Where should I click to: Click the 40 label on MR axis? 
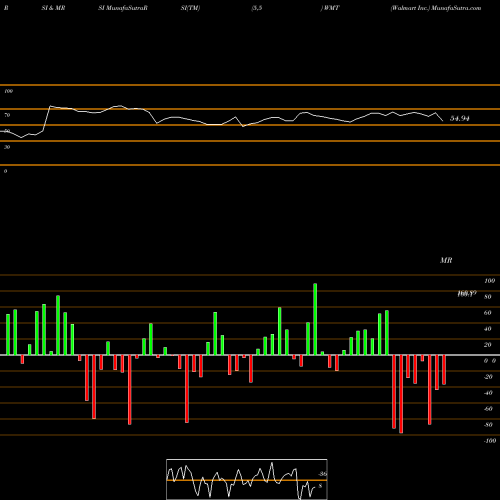click(x=488, y=329)
